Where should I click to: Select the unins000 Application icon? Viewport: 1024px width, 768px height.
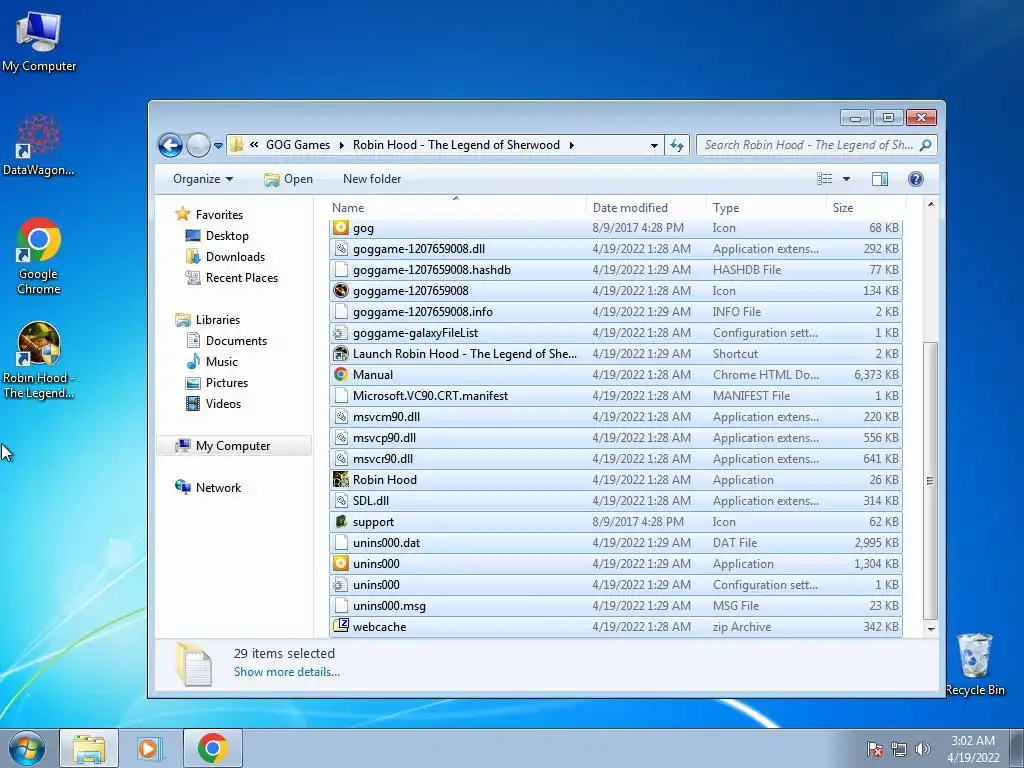click(x=340, y=564)
